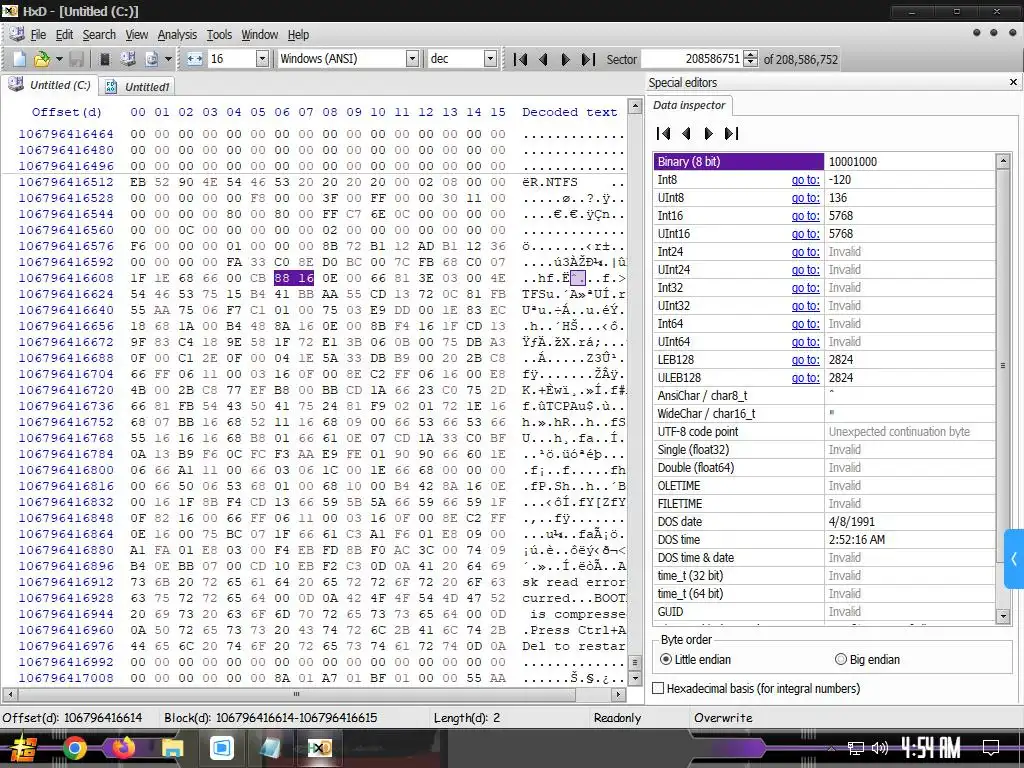Select the Data inspector tab
The image size is (1024, 768).
click(689, 105)
